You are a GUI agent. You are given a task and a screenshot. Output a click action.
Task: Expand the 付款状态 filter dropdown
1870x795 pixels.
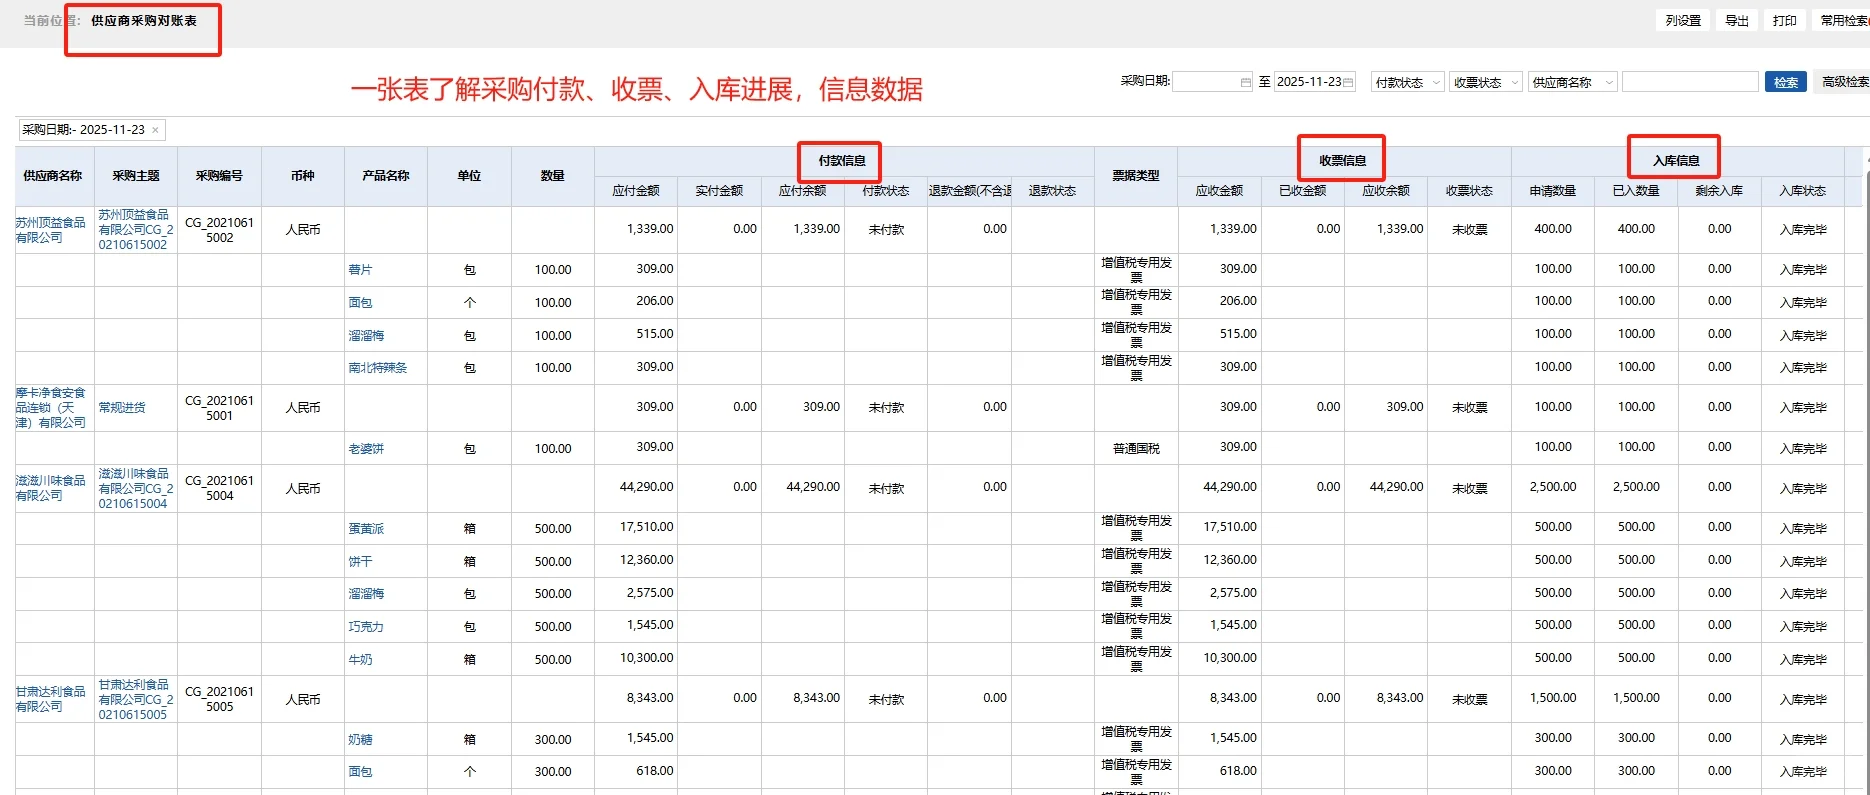click(x=1407, y=82)
